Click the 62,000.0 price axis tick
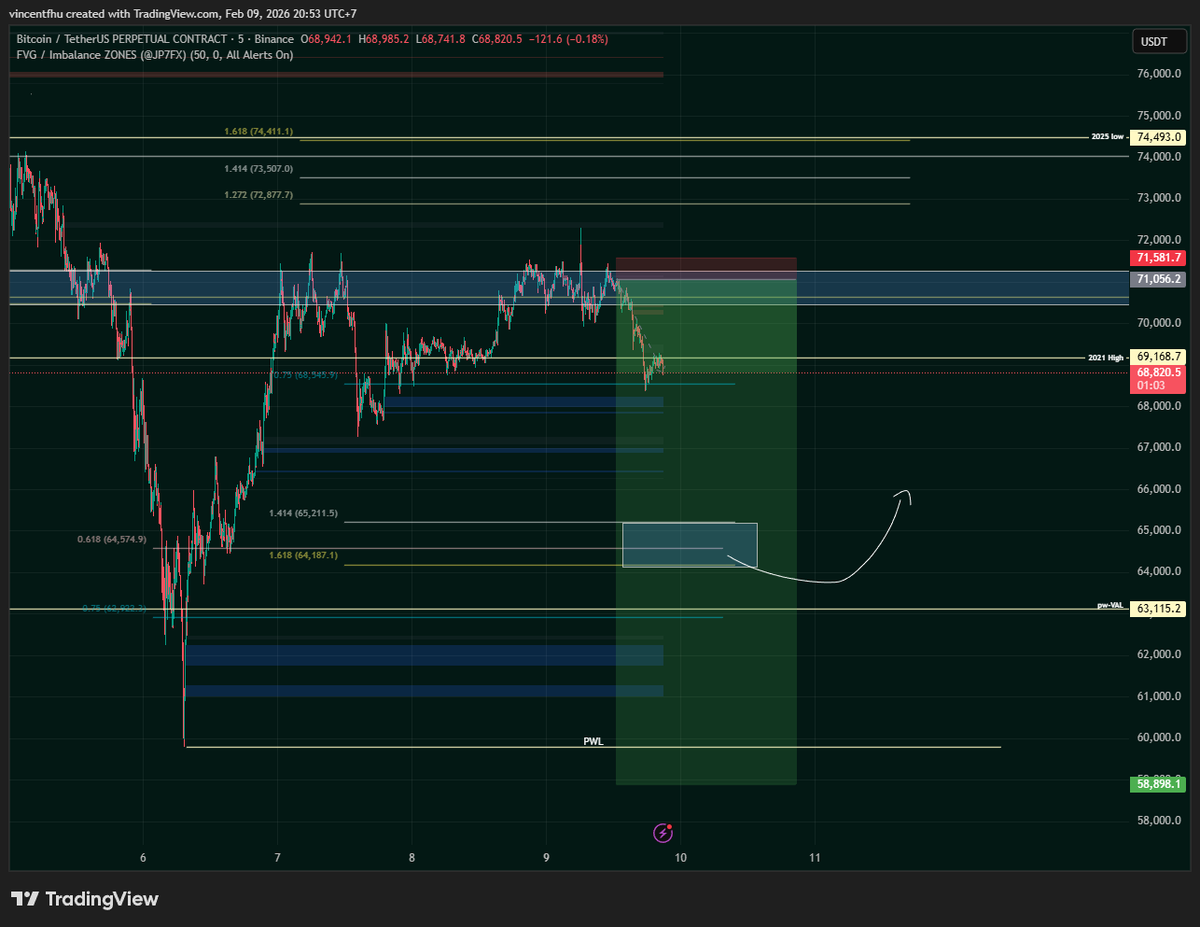The image size is (1200, 927). click(1159, 654)
